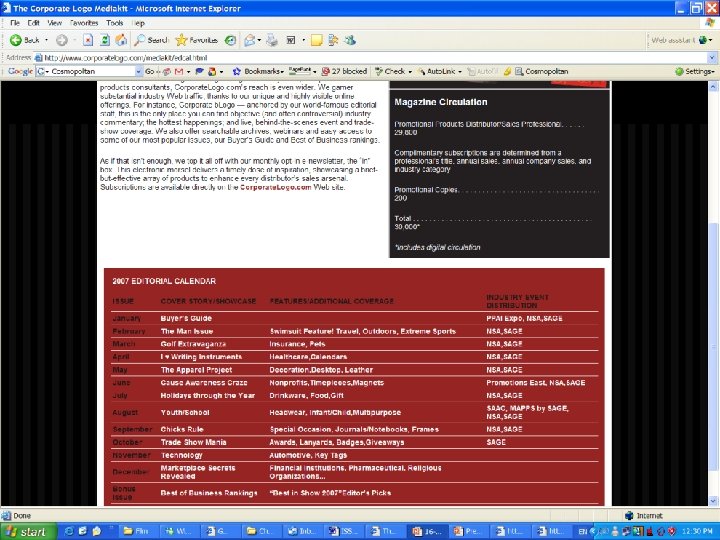This screenshot has height=540, width=720.
Task: Open the Edit with Word dropdown arrow
Action: pyautogui.click(x=304, y=40)
